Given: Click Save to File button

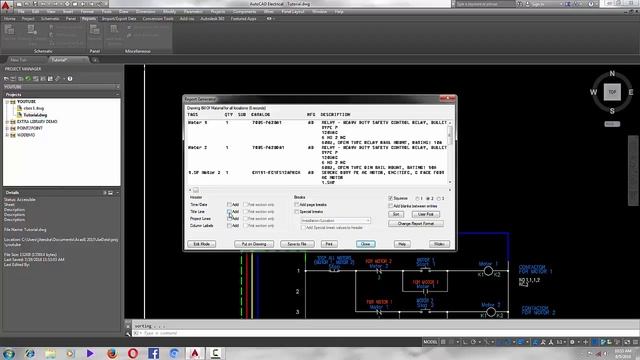Looking at the screenshot, I should tap(297, 244).
